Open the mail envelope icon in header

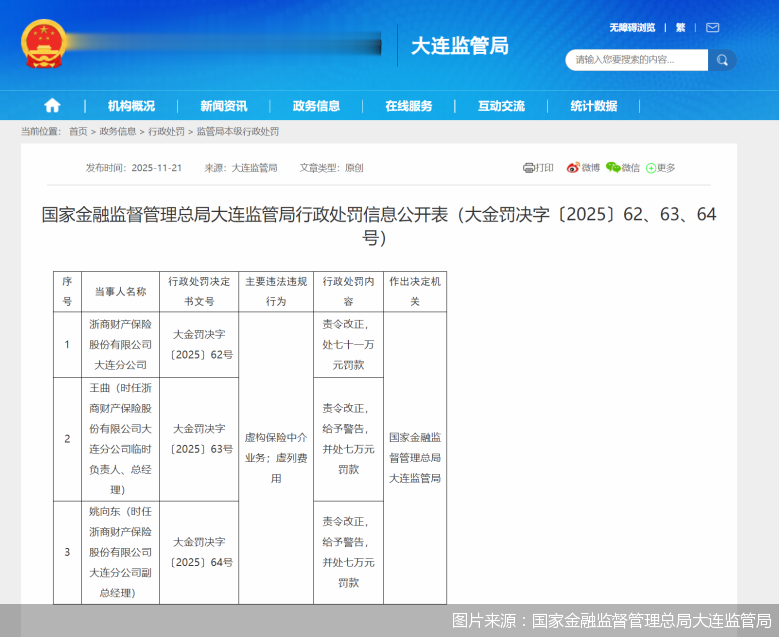coord(712,27)
